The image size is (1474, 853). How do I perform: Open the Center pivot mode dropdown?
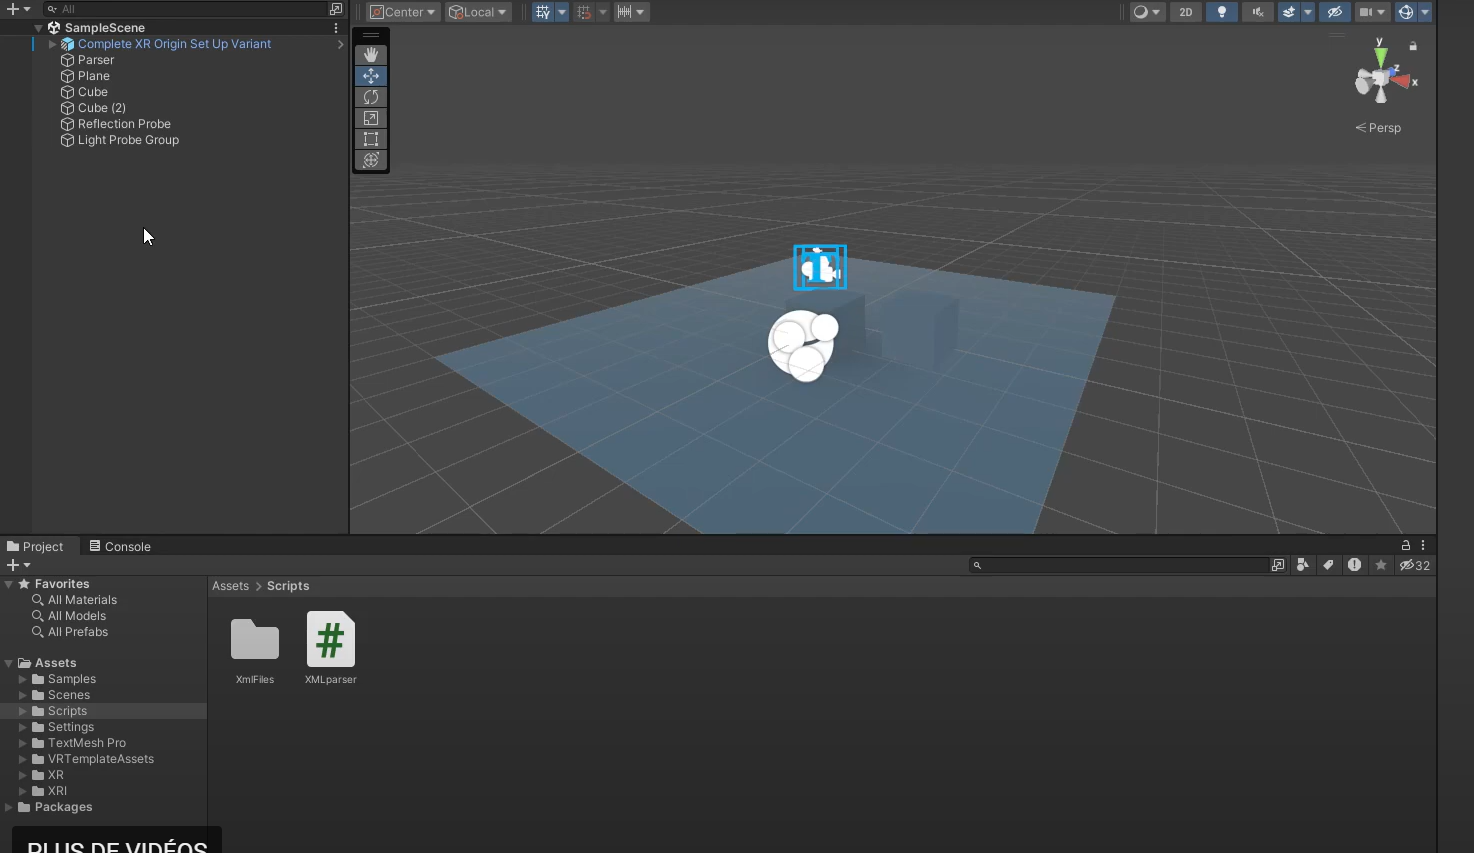point(403,12)
